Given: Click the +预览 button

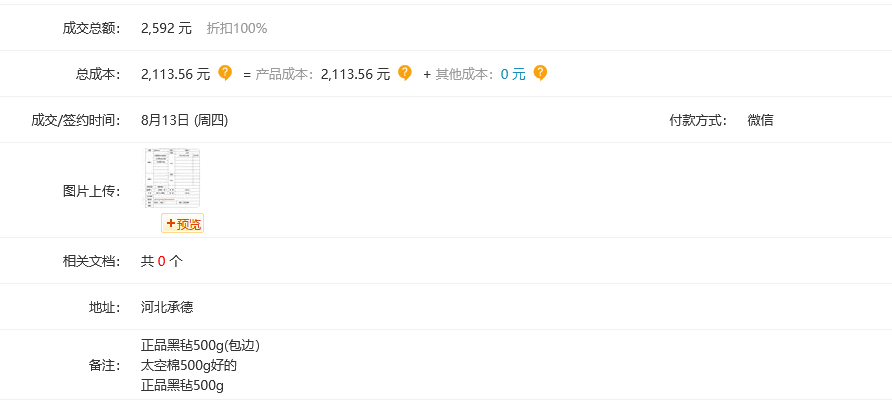Looking at the screenshot, I should point(183,224).
